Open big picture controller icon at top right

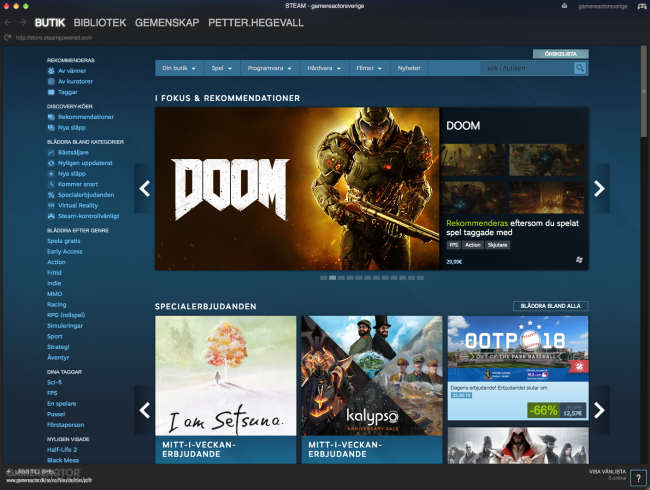(642, 6)
